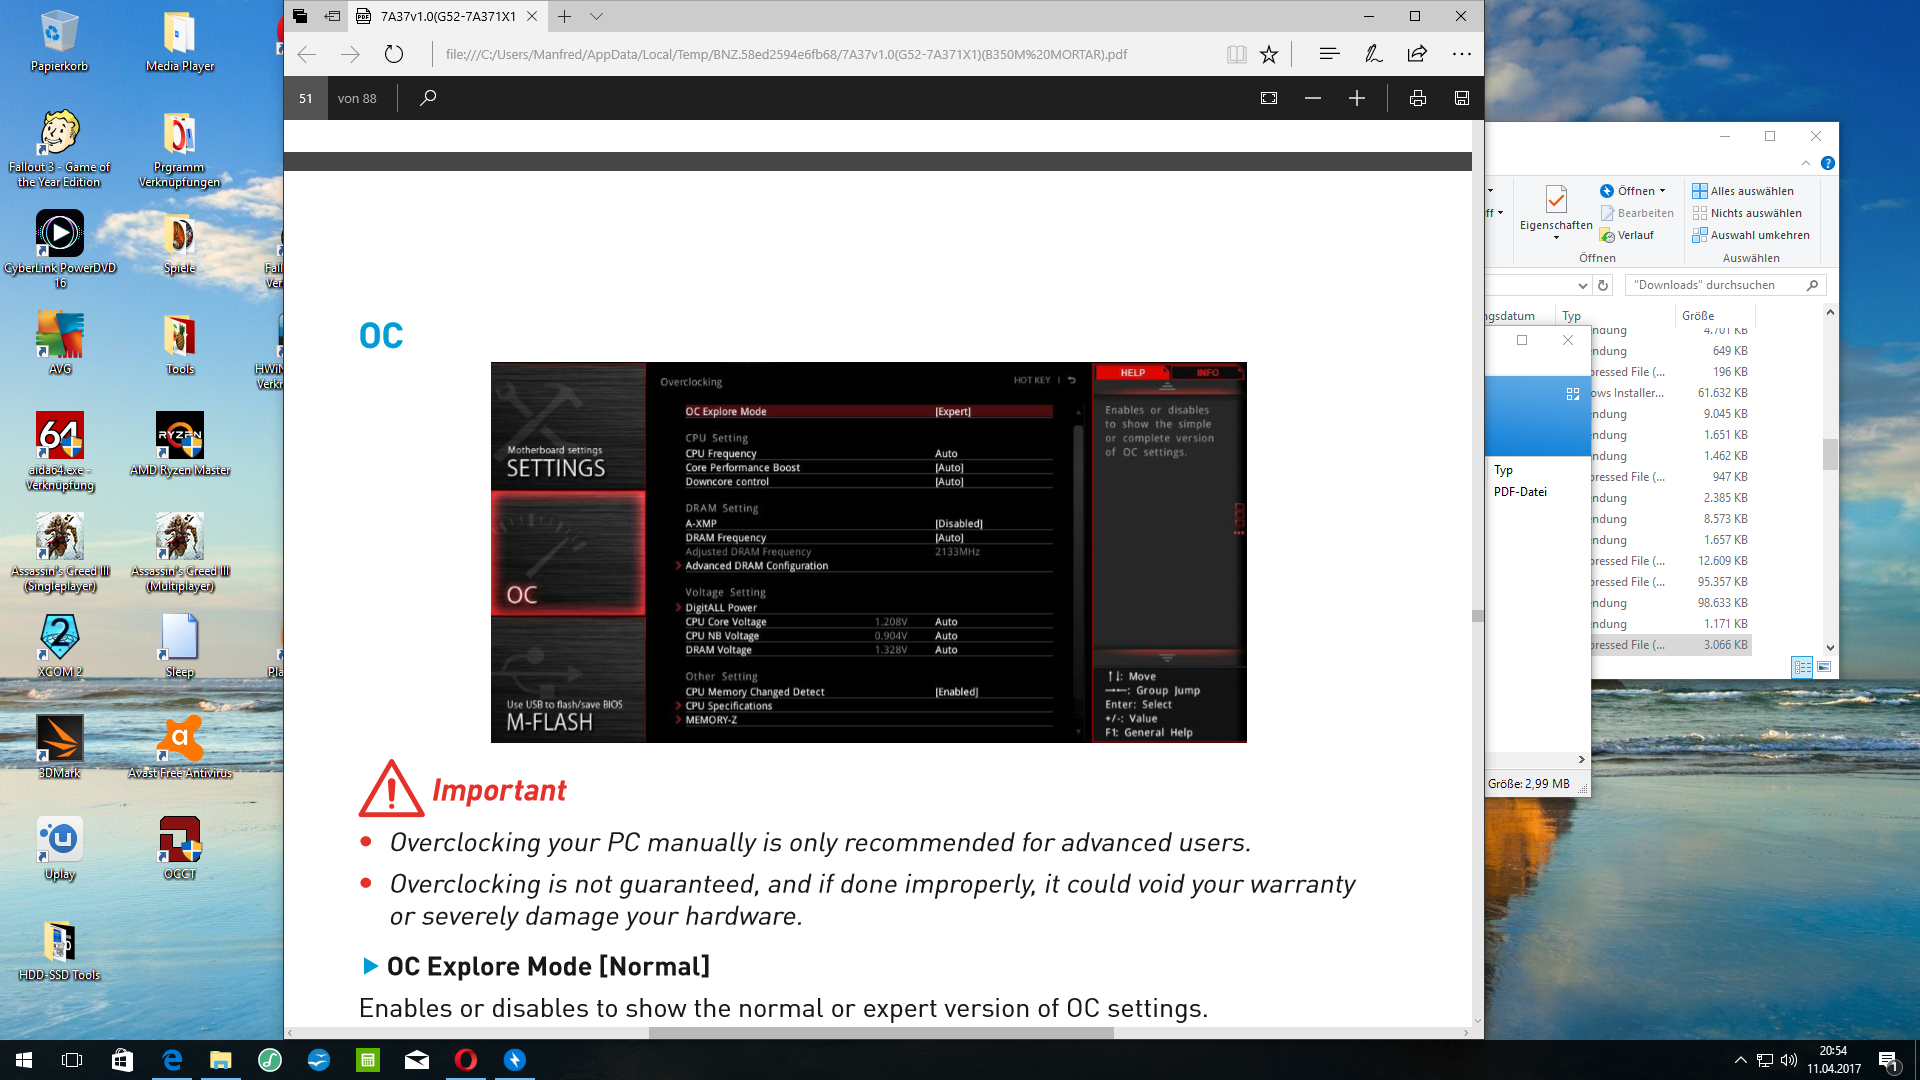Viewport: 1920px width, 1080px height.
Task: Print the PDF using printer icon
Action: (x=1418, y=98)
